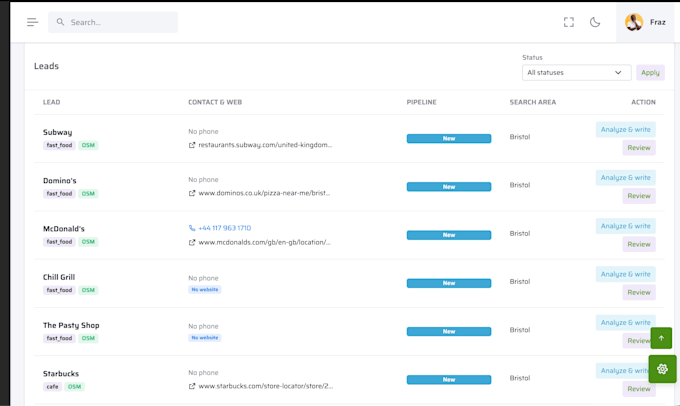The width and height of the screenshot is (680, 406).
Task: Click external link icon for Starbucks website
Action: point(192,386)
